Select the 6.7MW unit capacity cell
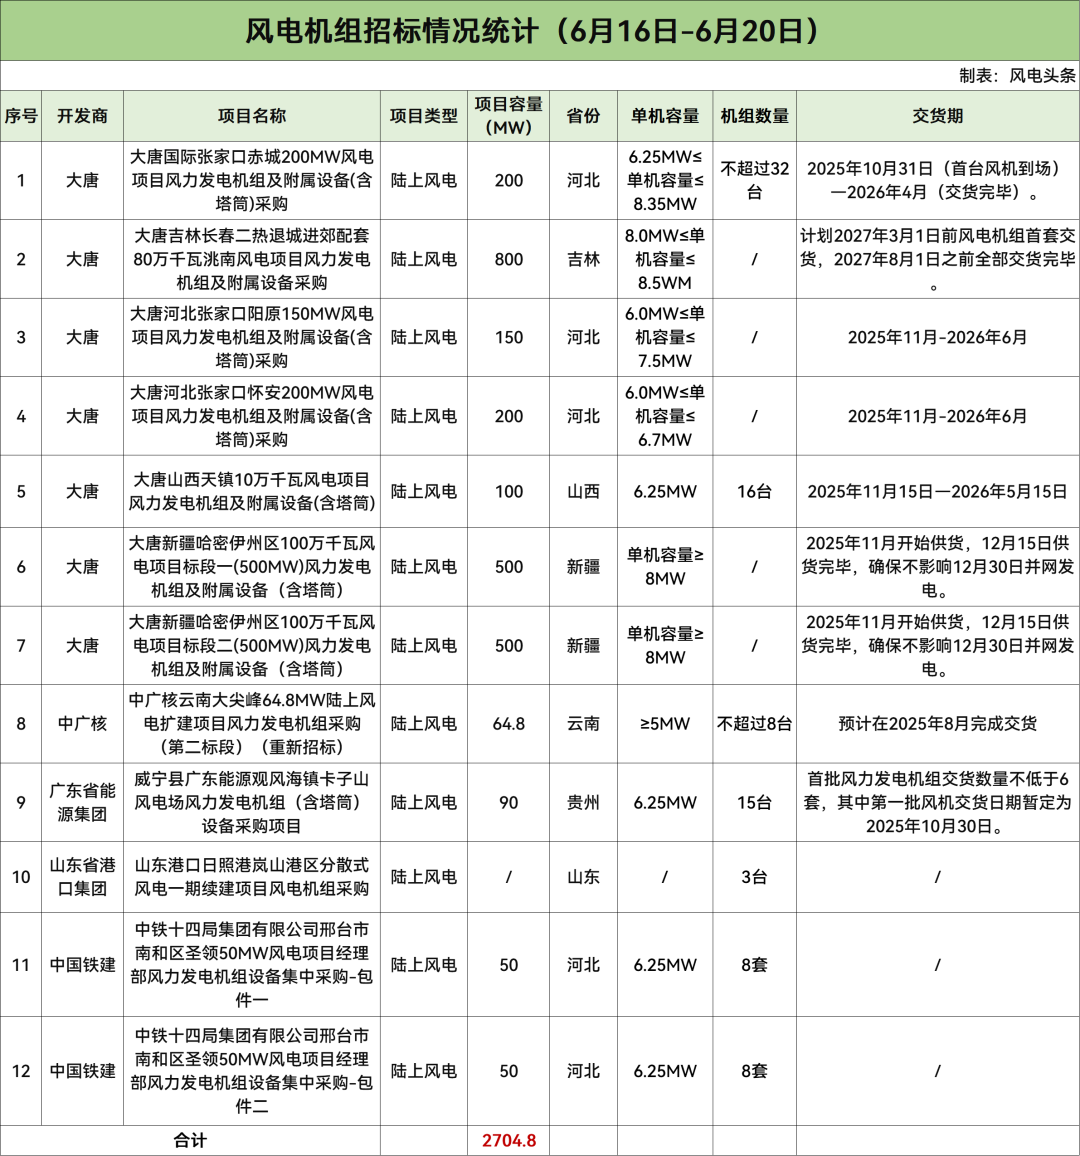1080x1156 pixels. pyautogui.click(x=665, y=417)
